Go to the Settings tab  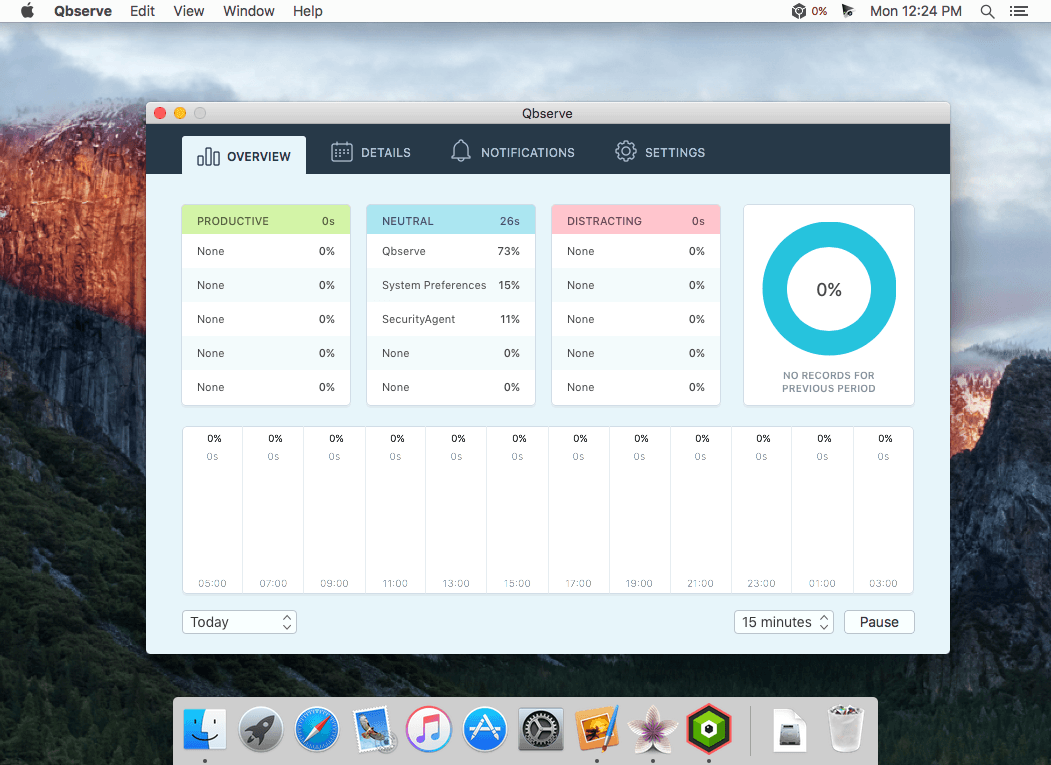[x=660, y=153]
